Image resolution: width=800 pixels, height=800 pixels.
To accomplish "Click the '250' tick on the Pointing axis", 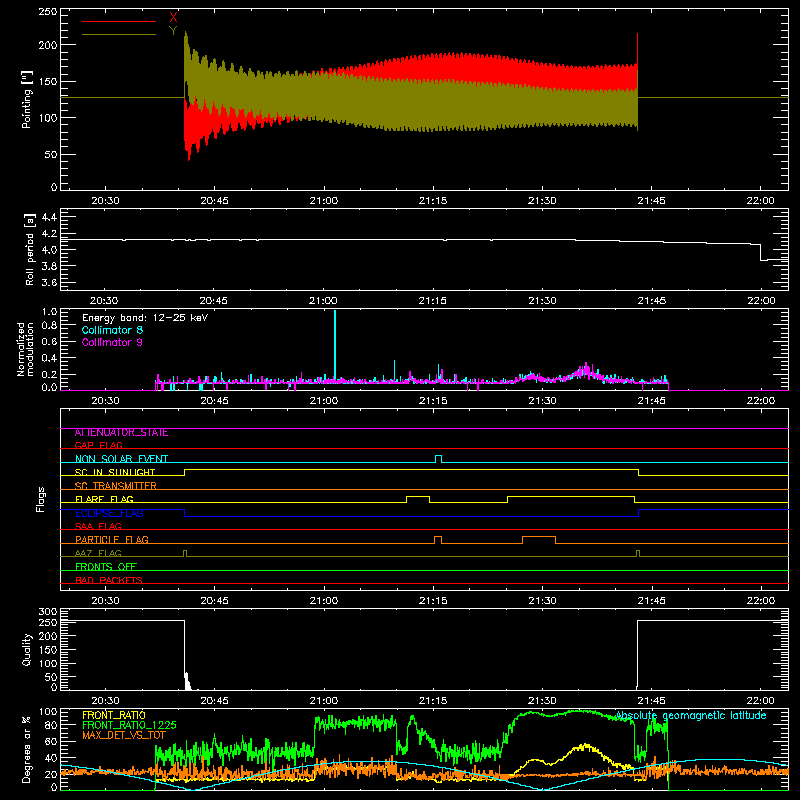I will [x=47, y=12].
